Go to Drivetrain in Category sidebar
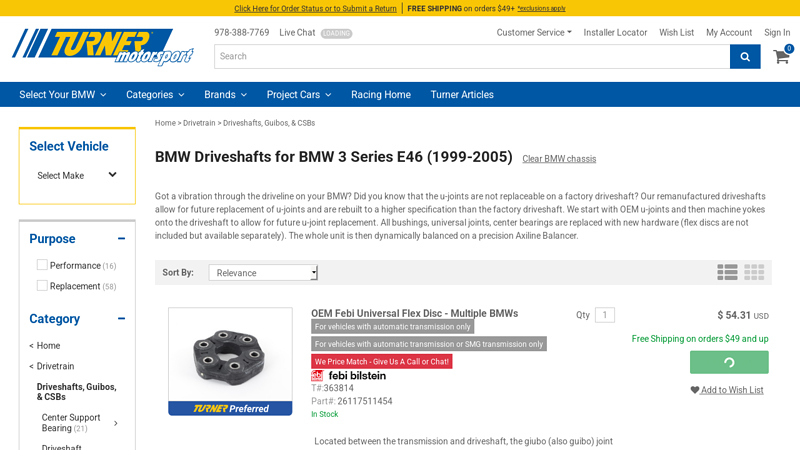 (x=55, y=366)
